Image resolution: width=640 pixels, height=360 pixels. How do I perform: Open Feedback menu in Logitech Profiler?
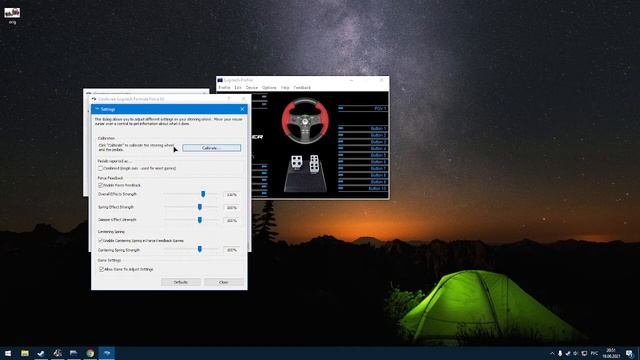[302, 88]
